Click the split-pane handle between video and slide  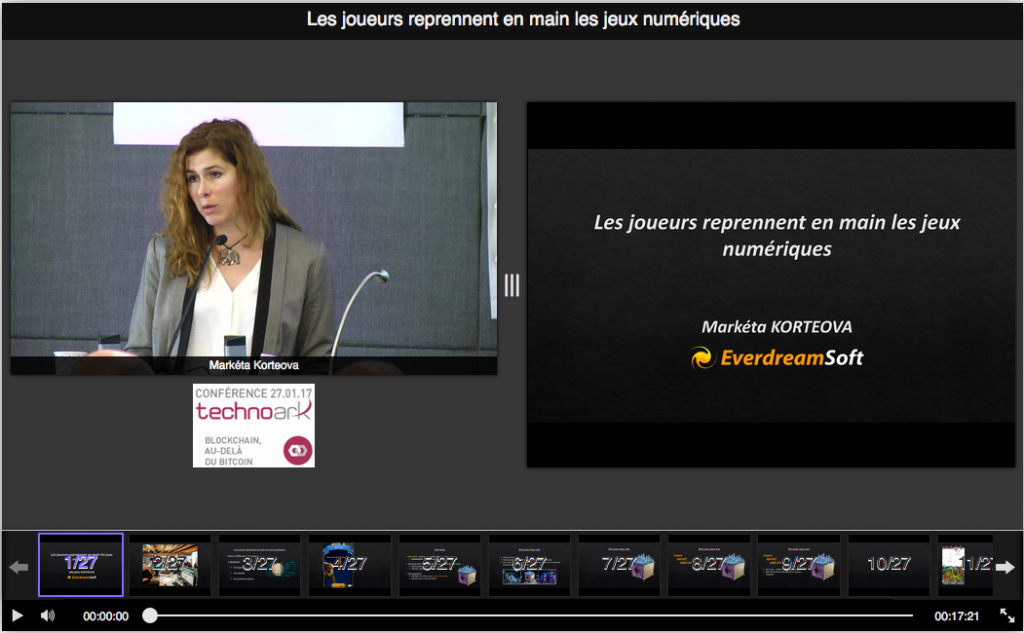click(512, 285)
